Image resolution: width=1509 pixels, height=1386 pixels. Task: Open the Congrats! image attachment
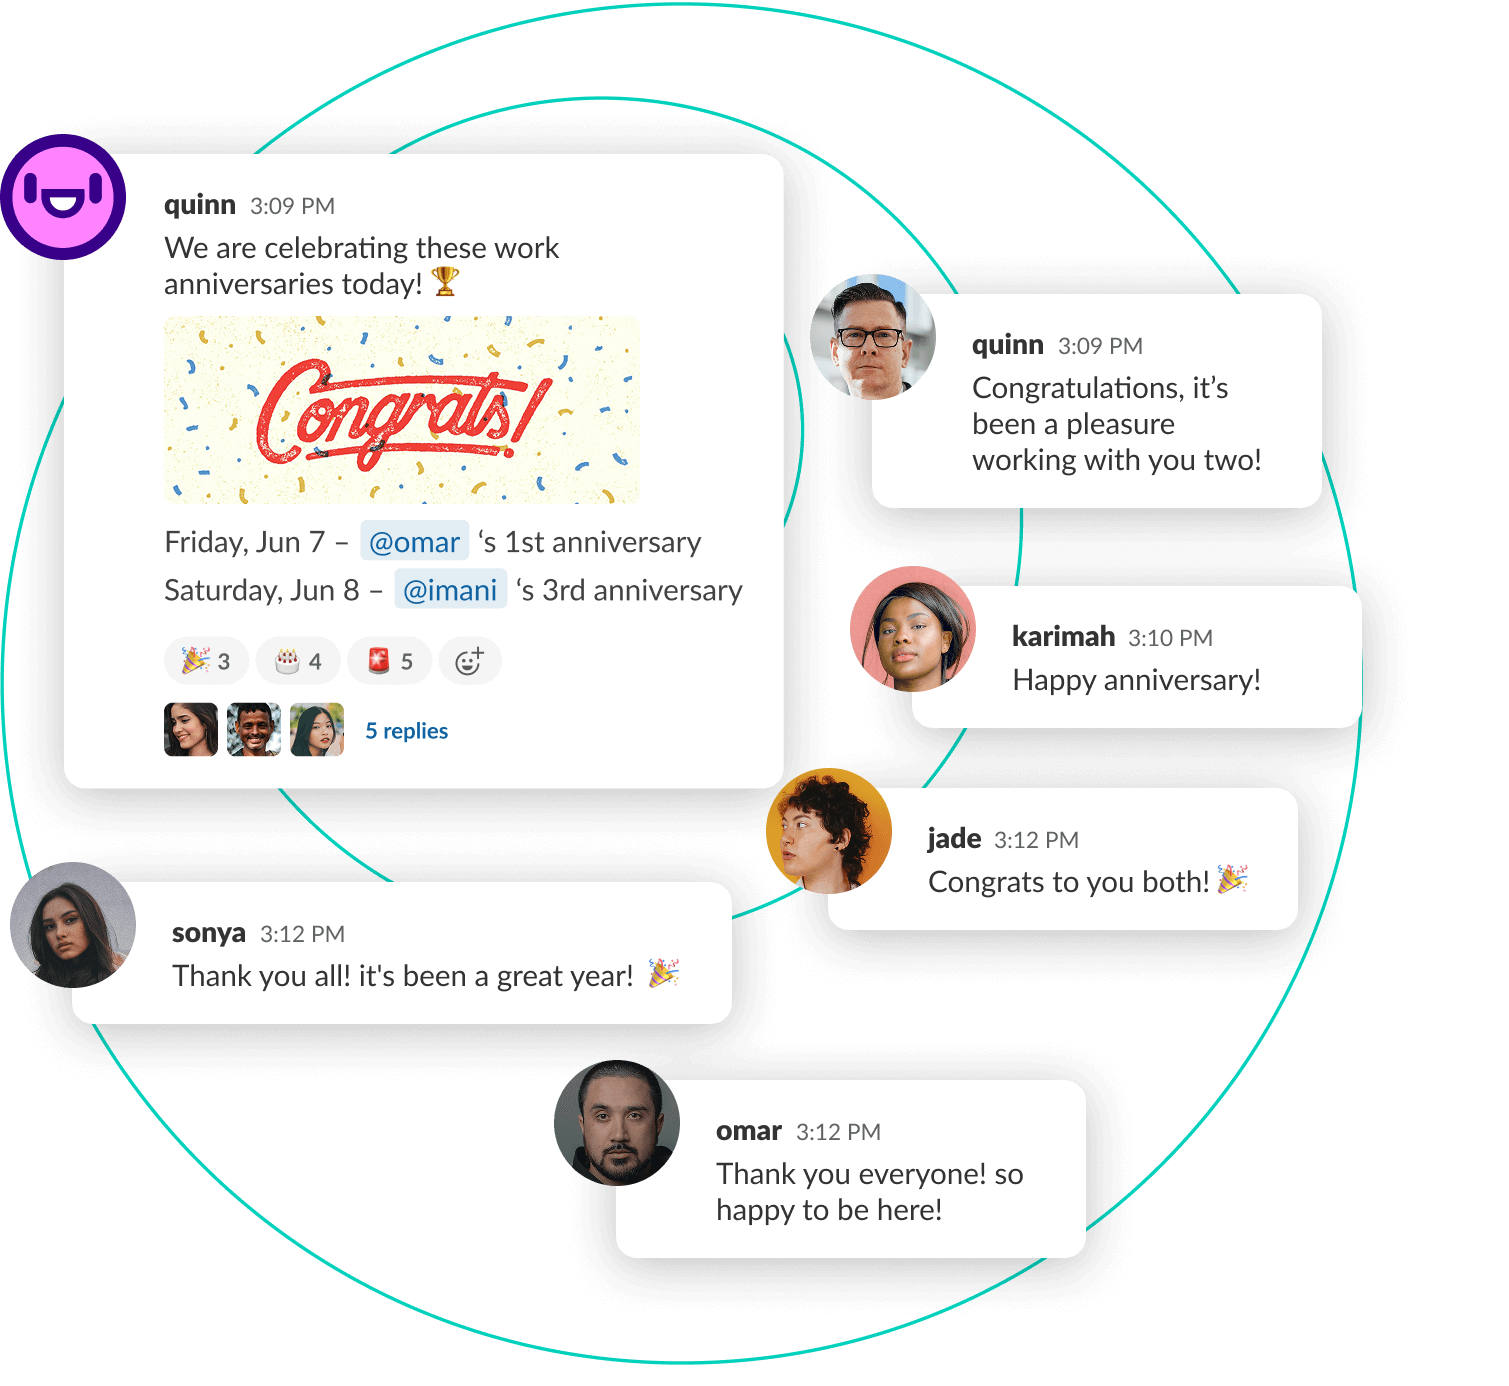coord(402,410)
